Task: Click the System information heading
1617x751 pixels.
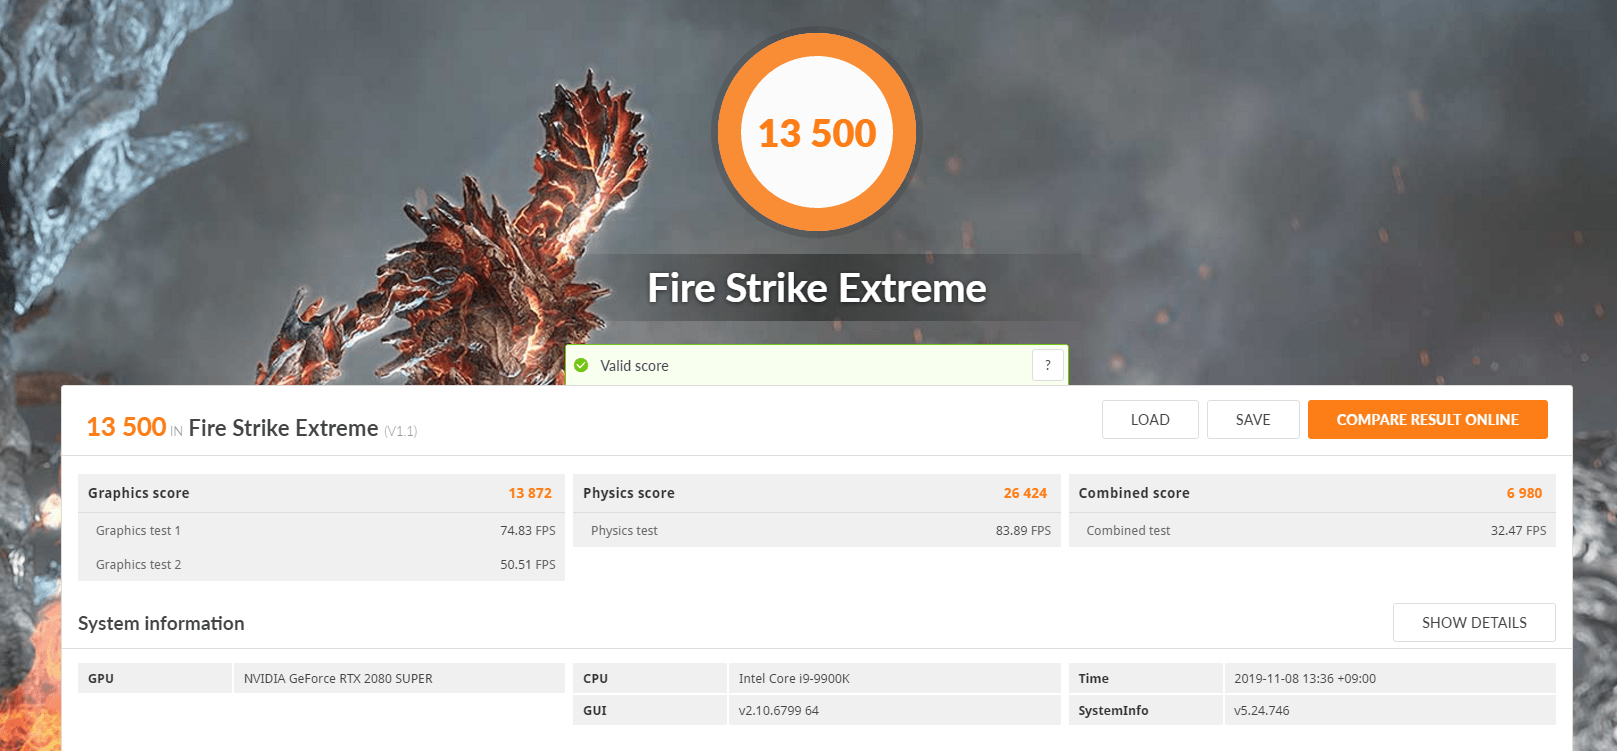Action: click(161, 623)
